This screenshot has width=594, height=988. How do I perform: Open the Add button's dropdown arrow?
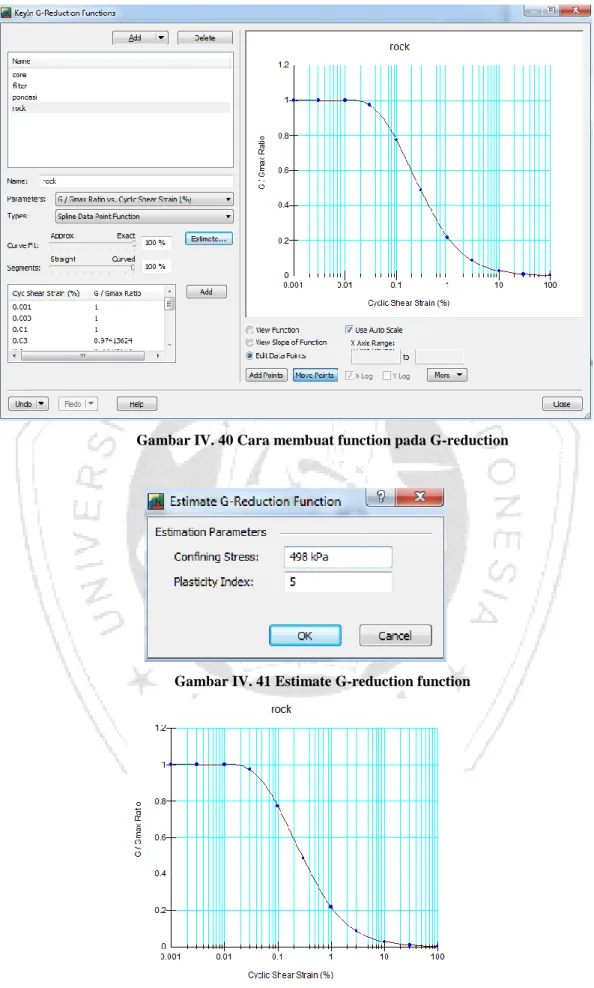coord(162,38)
